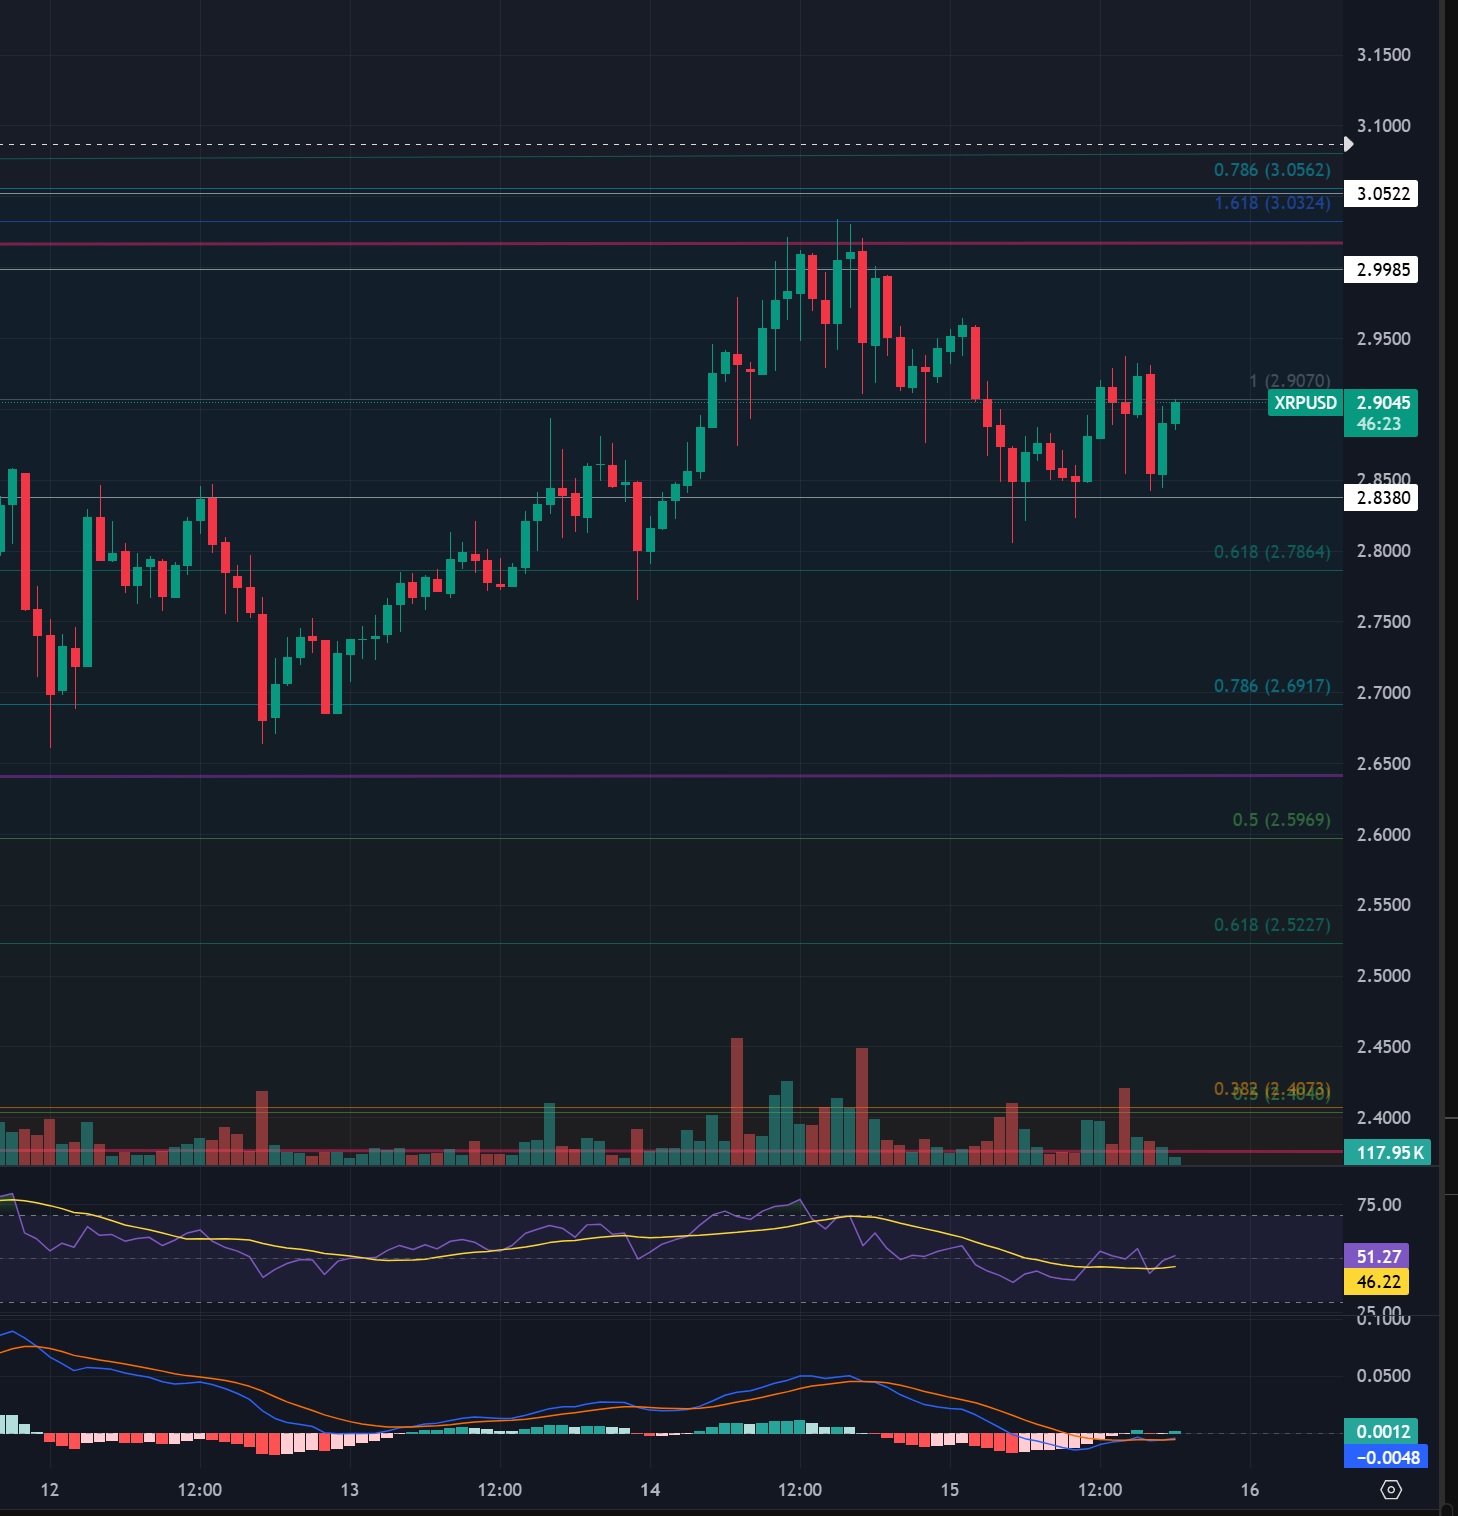
Task: Click the 1 (2.9070) Fibonacci label
Action: click(1290, 381)
